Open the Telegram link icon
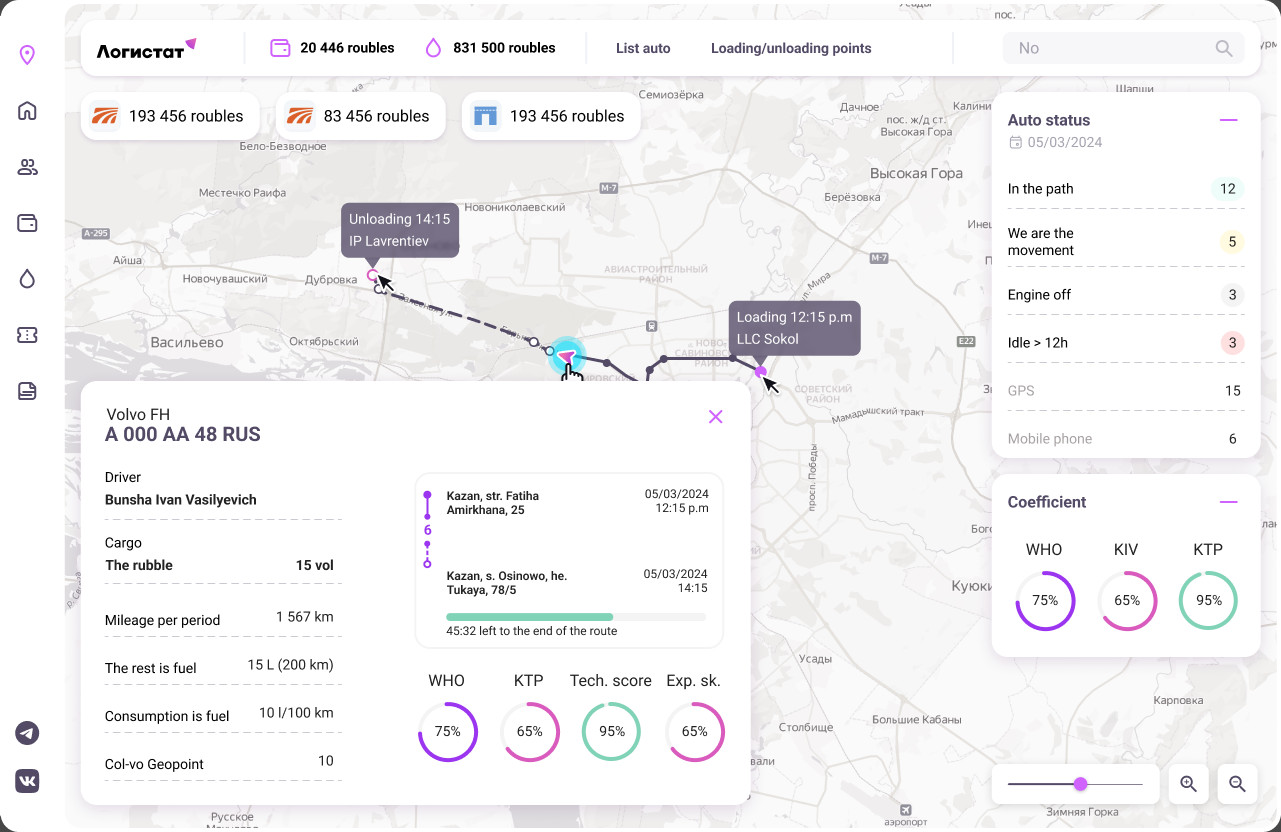Screen dimensions: 1281x832 pos(27,733)
